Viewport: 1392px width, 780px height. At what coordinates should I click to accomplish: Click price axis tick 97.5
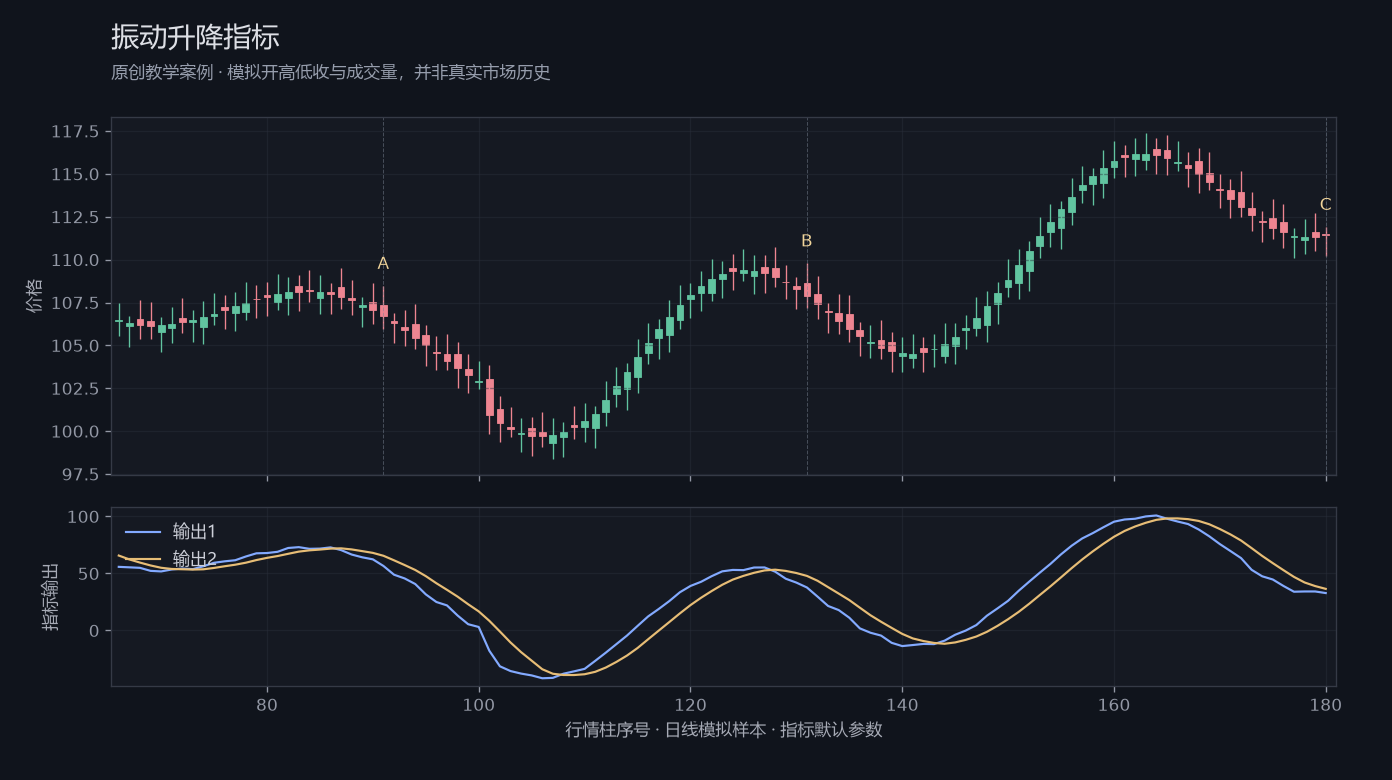[x=79, y=475]
